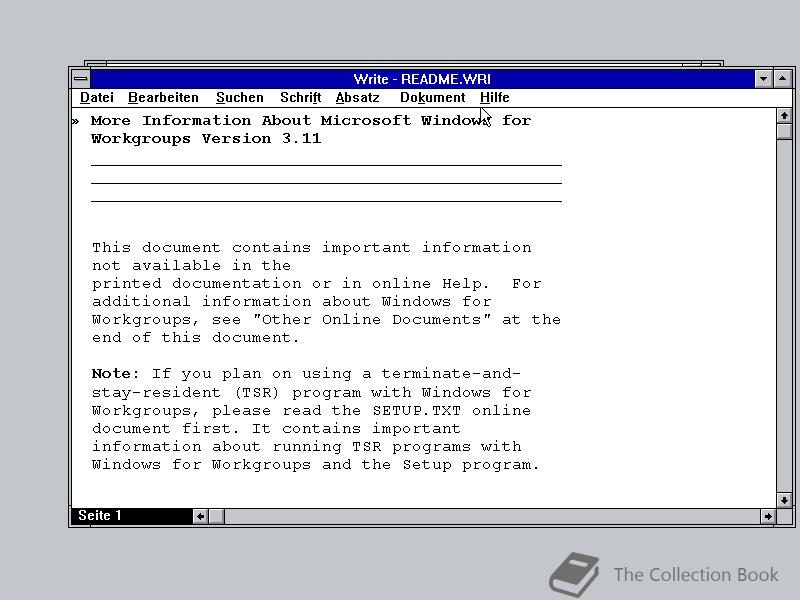
Task: Click the horizontal scrollbar thumb
Action: point(217,516)
